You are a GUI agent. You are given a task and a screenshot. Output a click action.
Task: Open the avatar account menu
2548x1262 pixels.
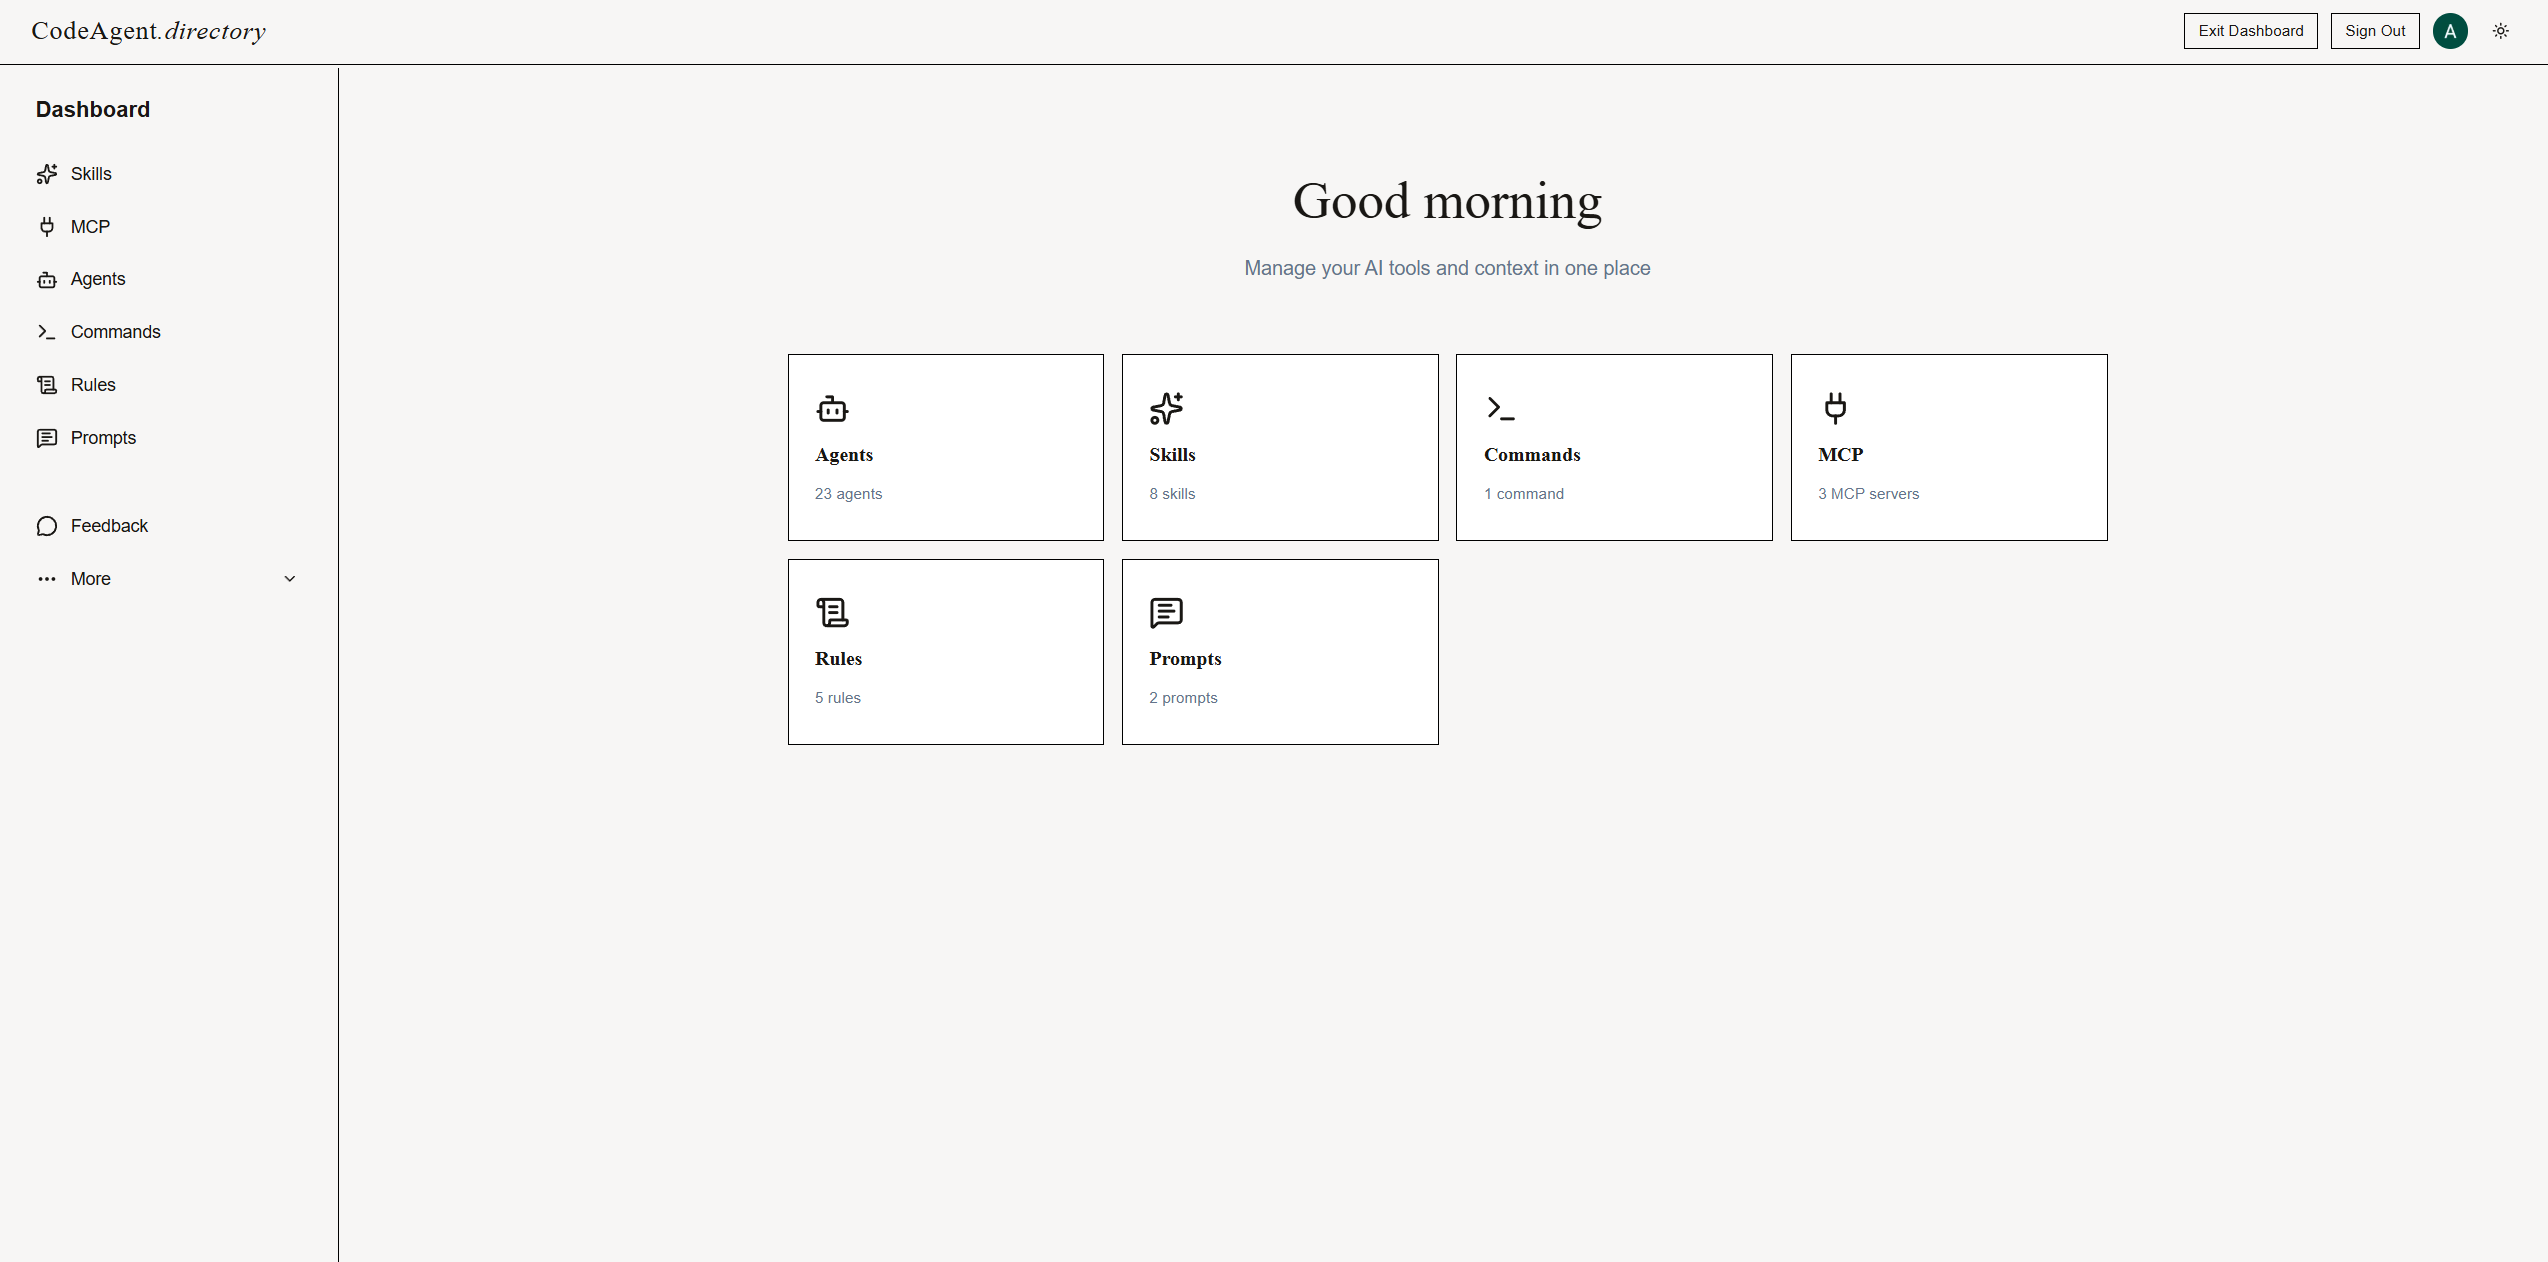(x=2451, y=31)
